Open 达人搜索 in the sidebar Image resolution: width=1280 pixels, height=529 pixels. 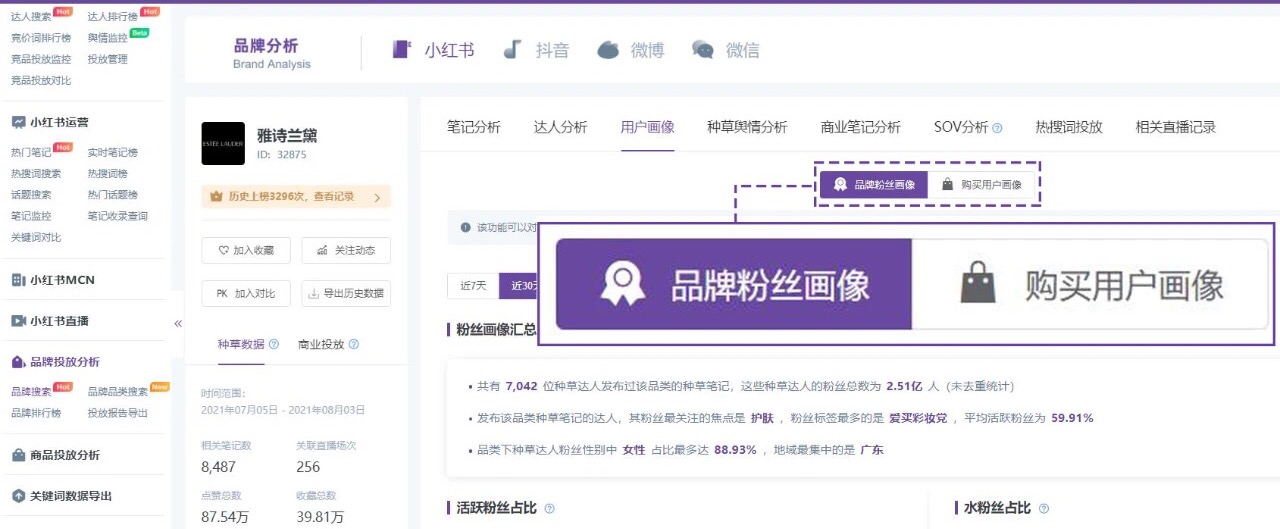[31, 16]
